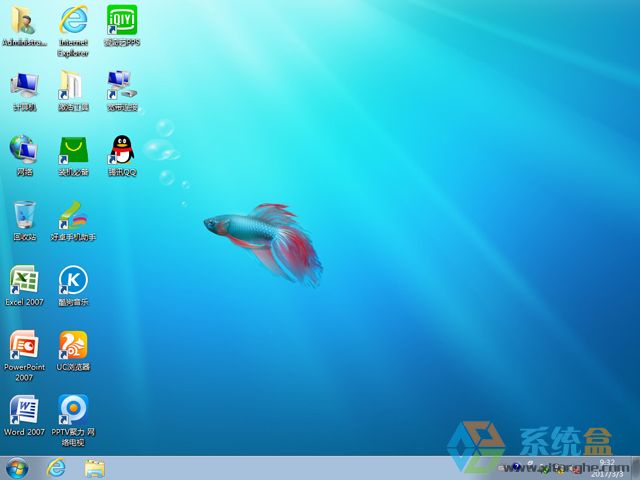
Task: Open the activation tools folder shortcut
Action: tap(73, 91)
